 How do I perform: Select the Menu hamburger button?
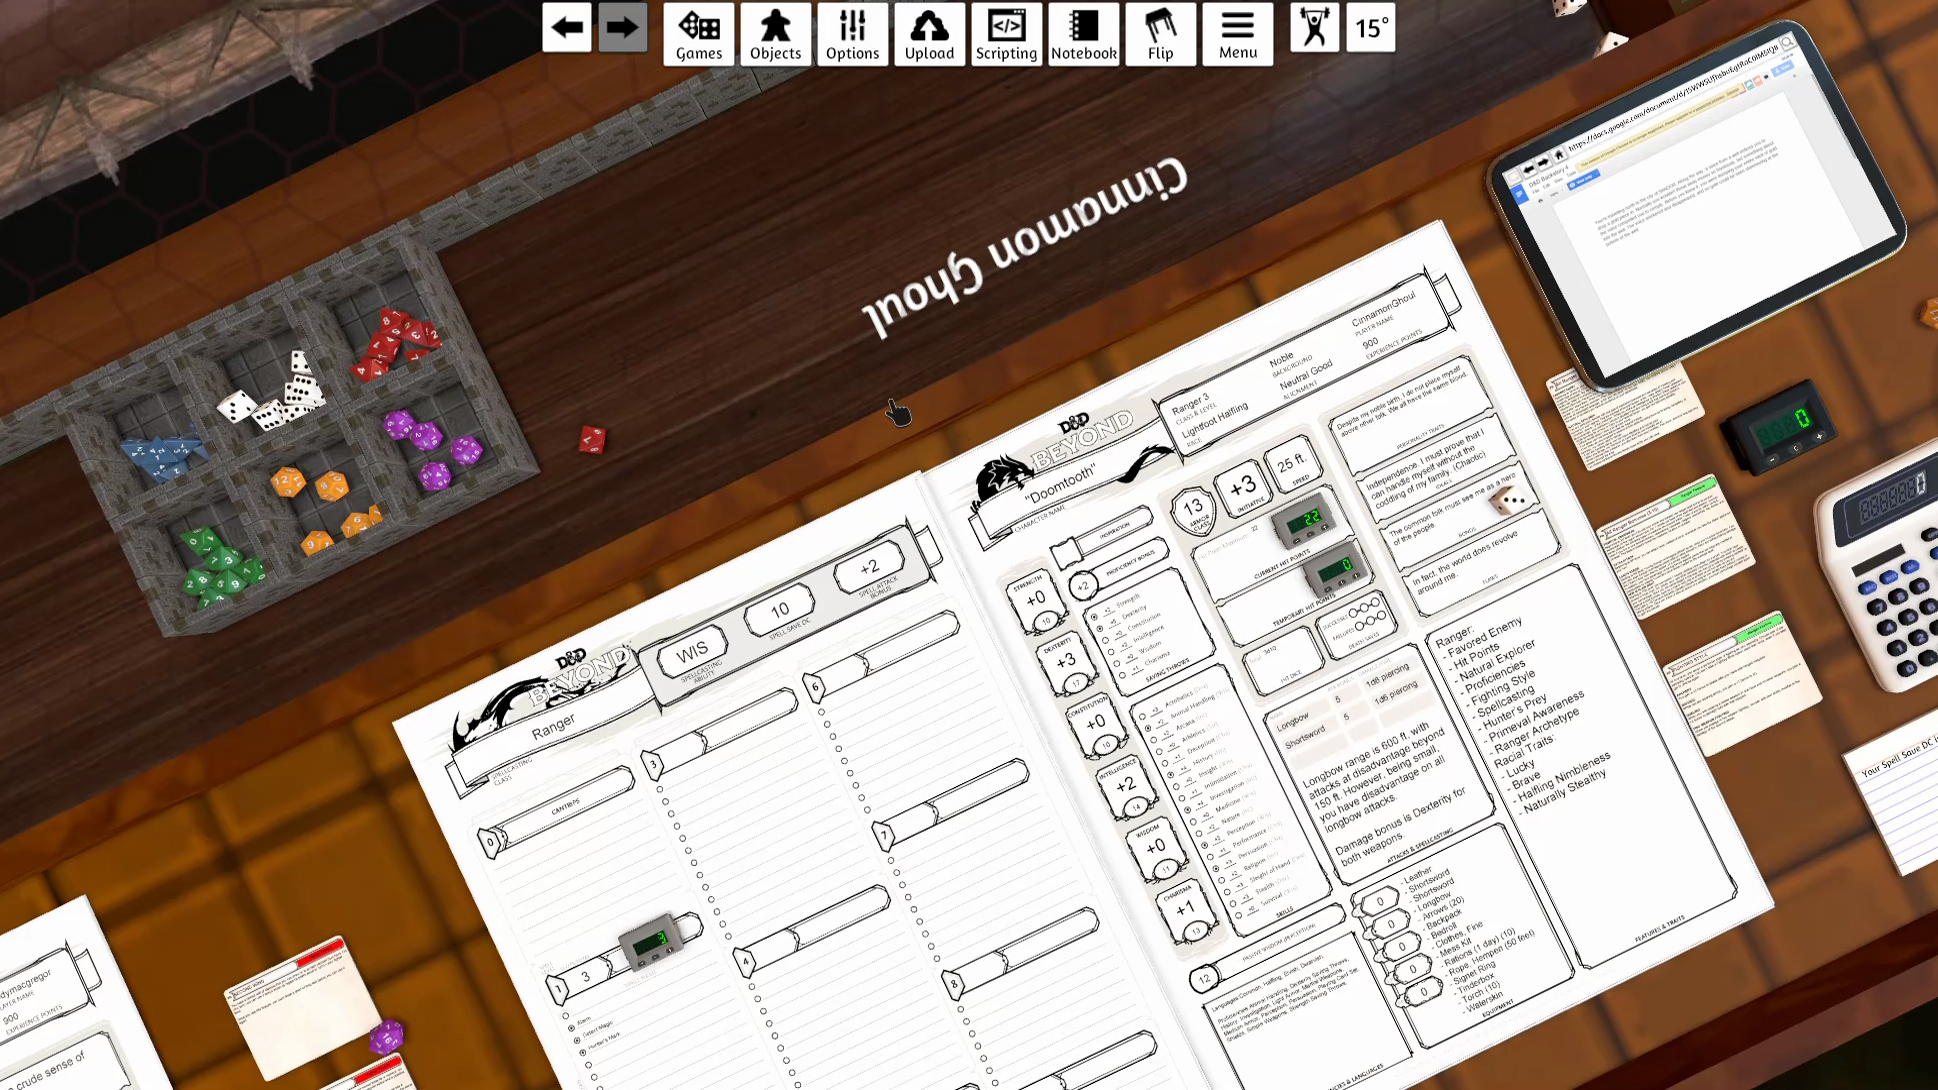tap(1237, 32)
